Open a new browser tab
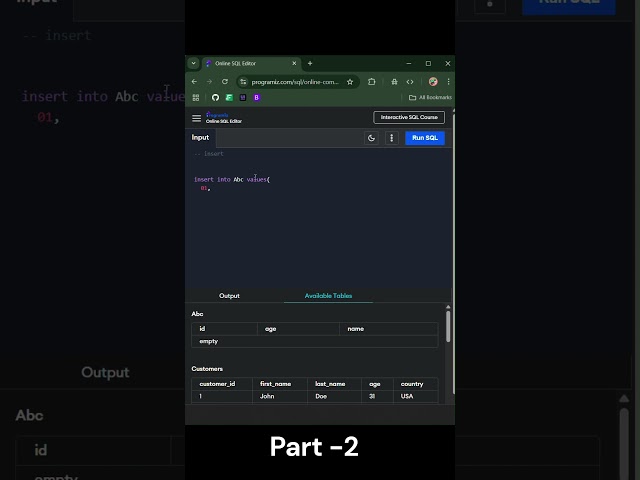Viewport: 640px width, 480px height. [x=310, y=63]
